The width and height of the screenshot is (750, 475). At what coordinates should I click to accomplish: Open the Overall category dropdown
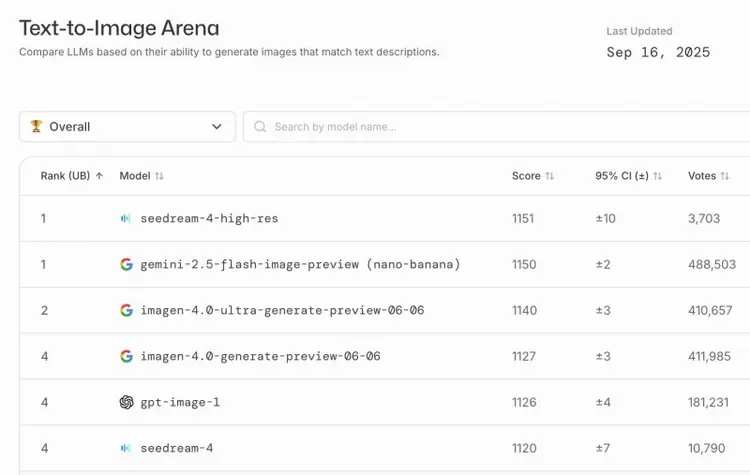tap(127, 127)
